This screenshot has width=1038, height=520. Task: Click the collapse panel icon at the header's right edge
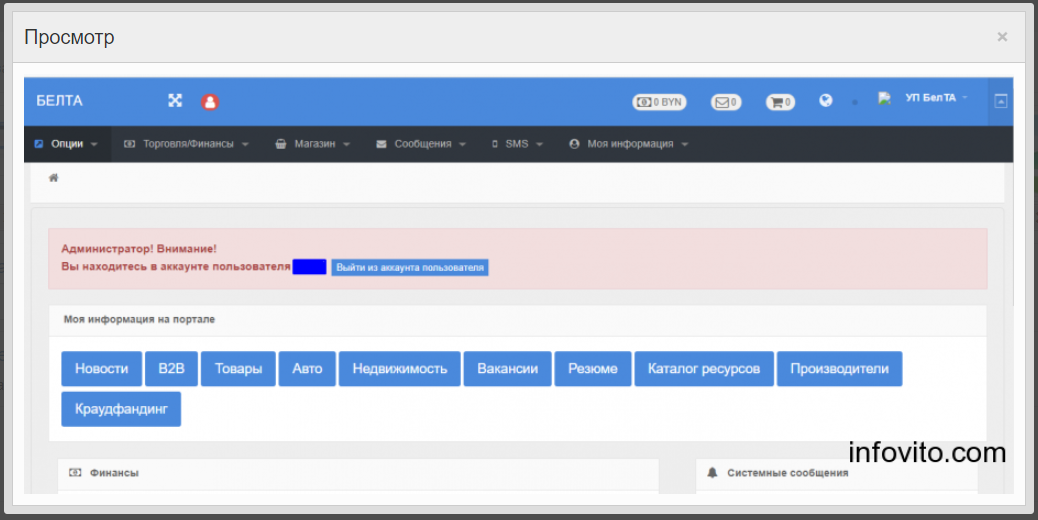point(1000,101)
